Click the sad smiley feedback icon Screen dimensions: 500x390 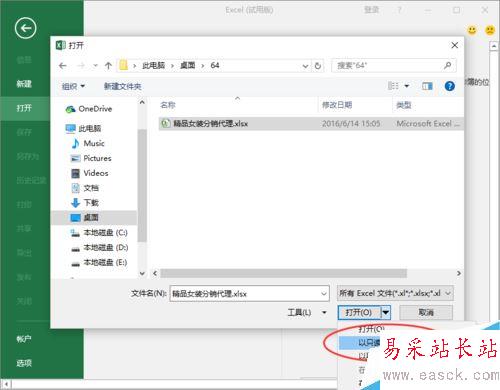[x=490, y=30]
